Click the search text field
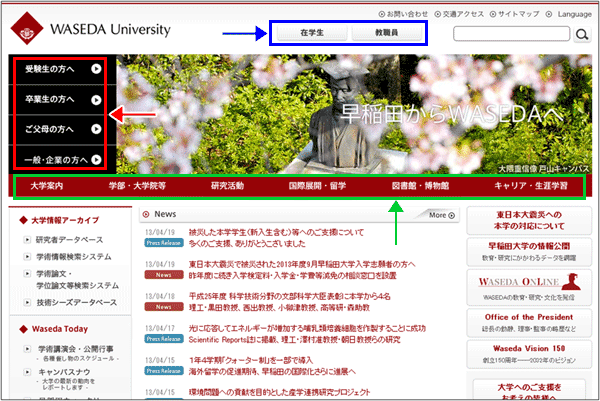Screen dimensions: 600x401 [x=512, y=34]
